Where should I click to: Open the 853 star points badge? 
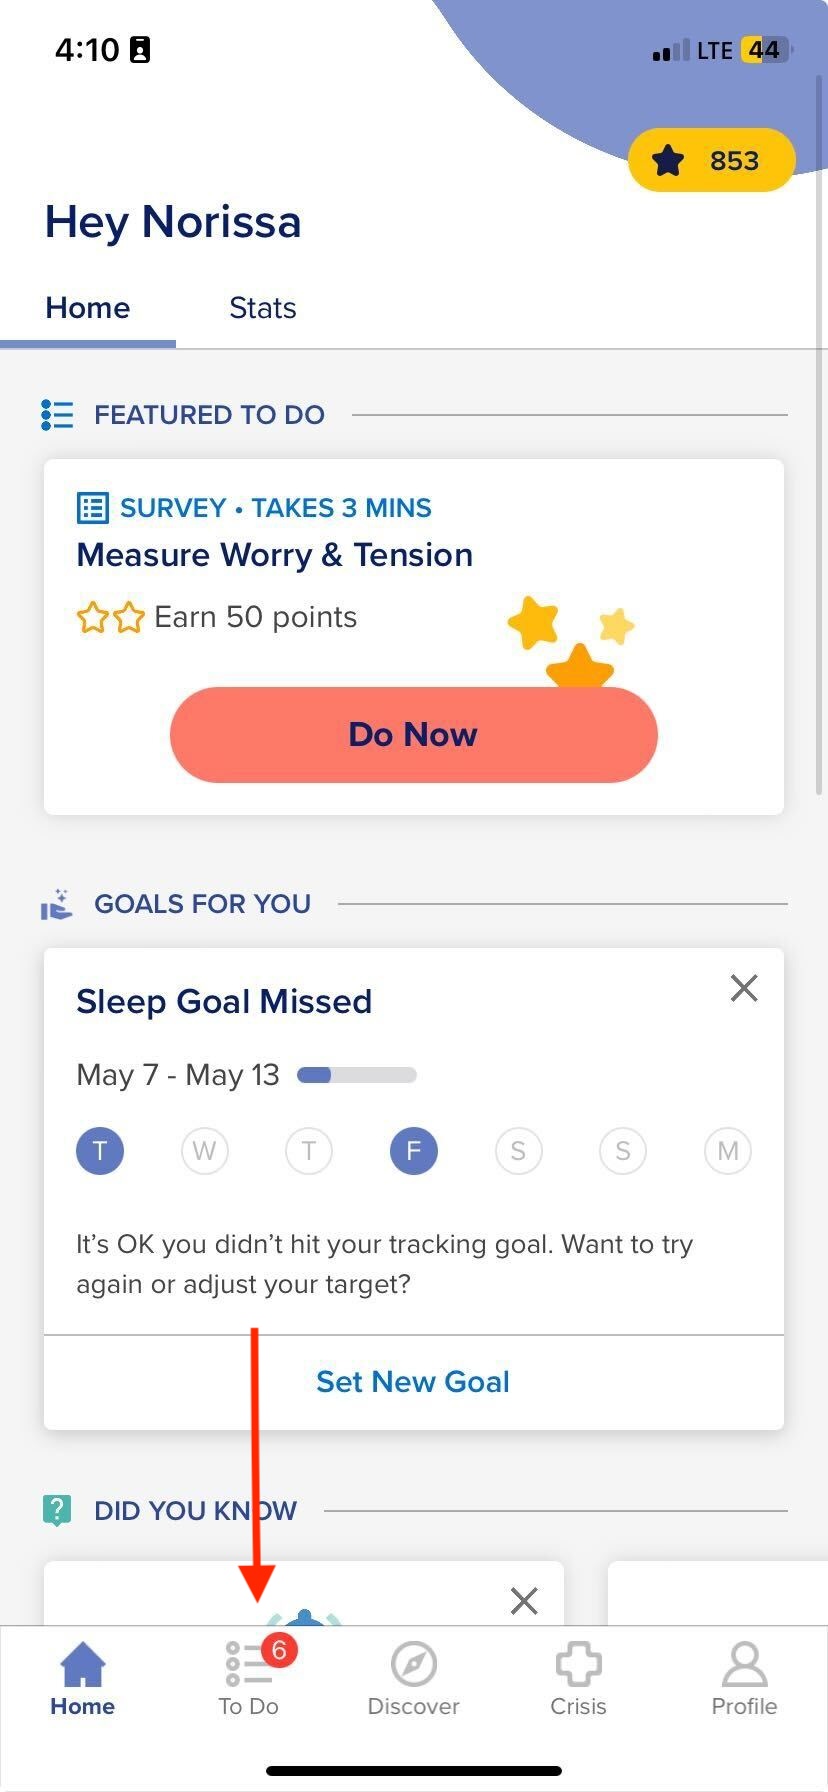[x=712, y=160]
